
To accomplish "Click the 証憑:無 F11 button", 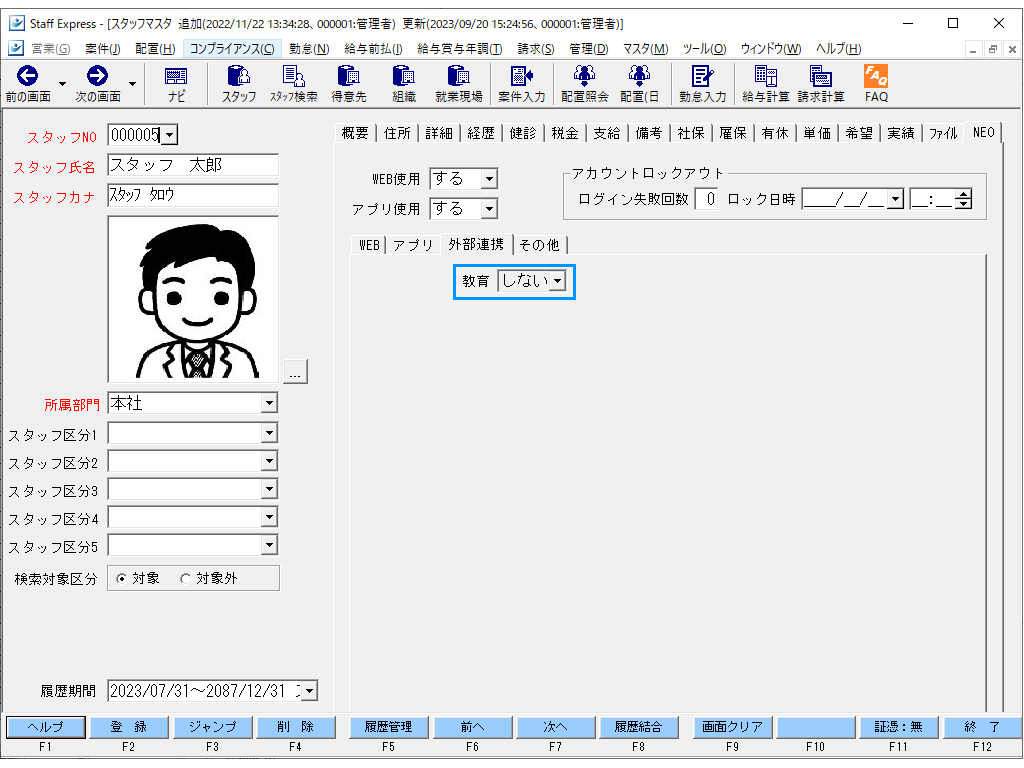I will click(899, 727).
